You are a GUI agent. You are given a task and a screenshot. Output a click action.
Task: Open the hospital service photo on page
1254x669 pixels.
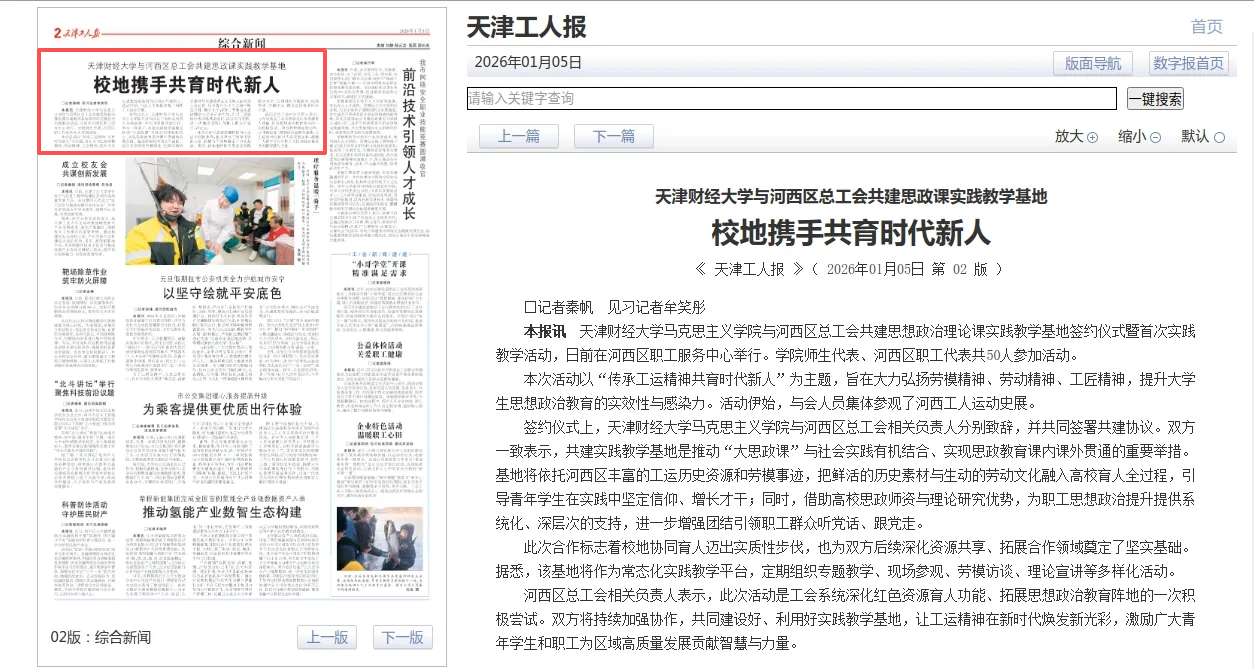point(209,211)
